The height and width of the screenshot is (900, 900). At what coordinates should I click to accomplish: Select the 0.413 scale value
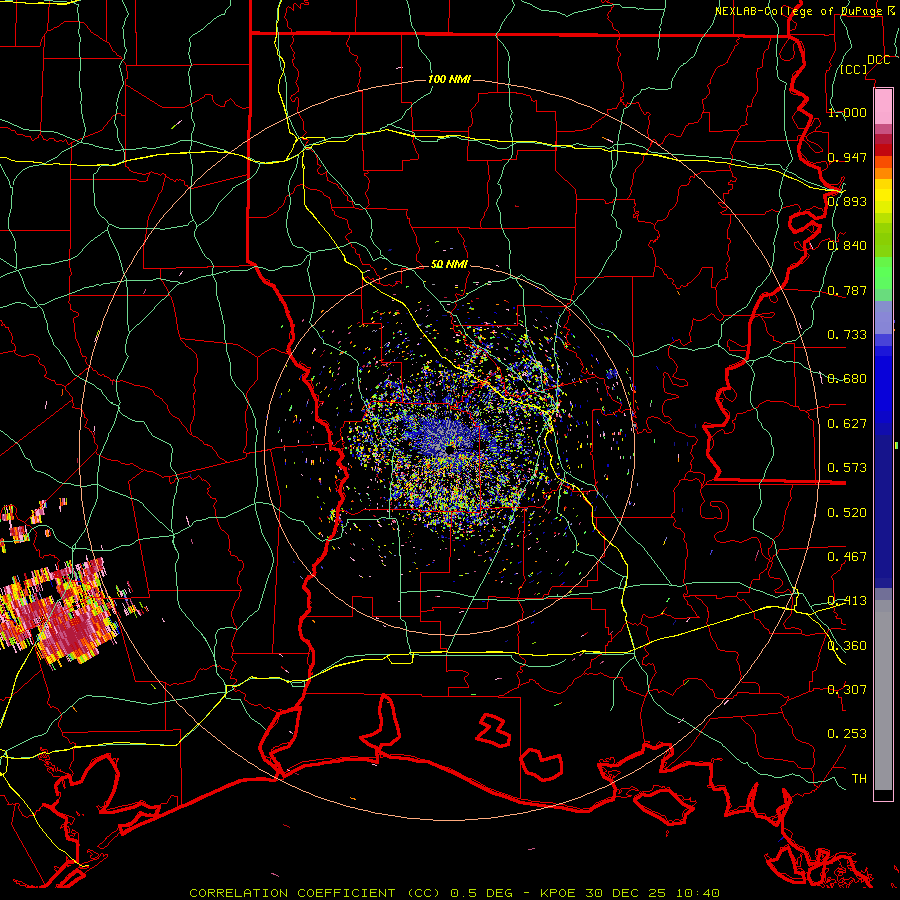coord(847,601)
